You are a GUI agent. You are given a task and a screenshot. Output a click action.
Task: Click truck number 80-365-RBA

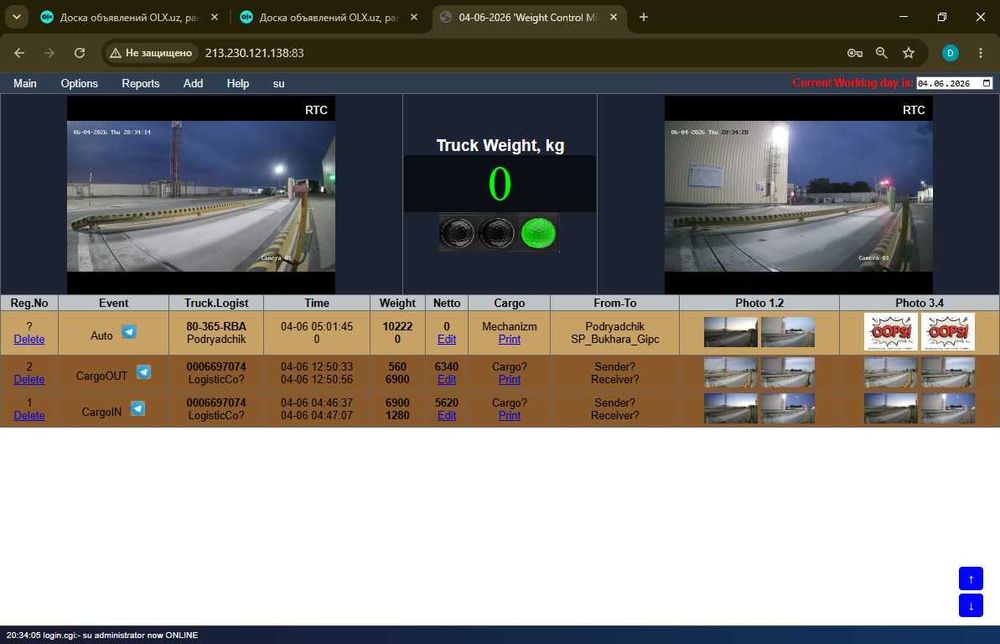216,326
